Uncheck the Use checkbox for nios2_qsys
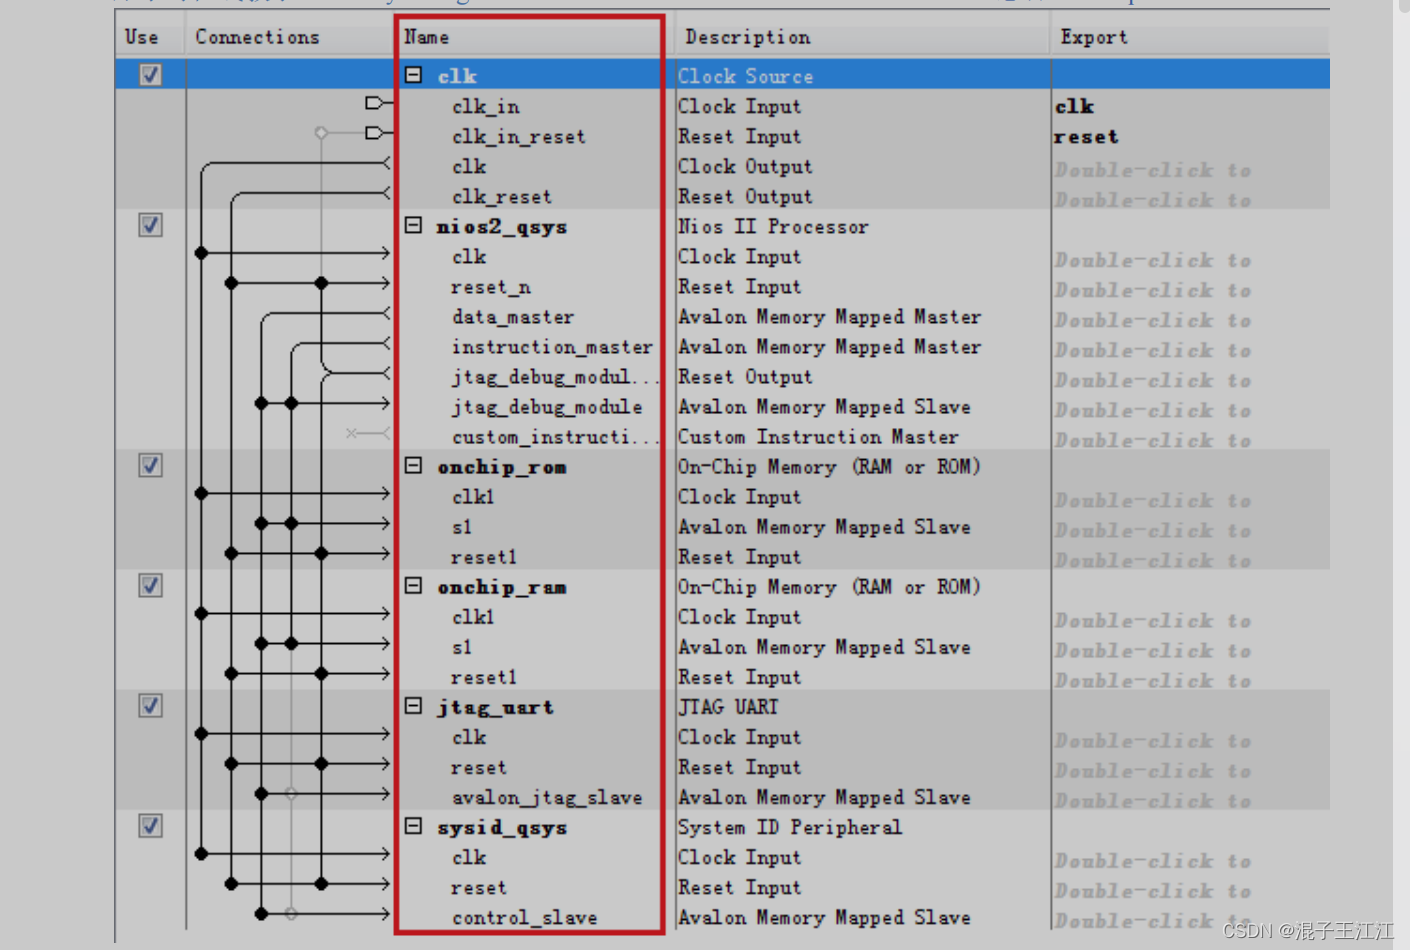 click(x=150, y=225)
